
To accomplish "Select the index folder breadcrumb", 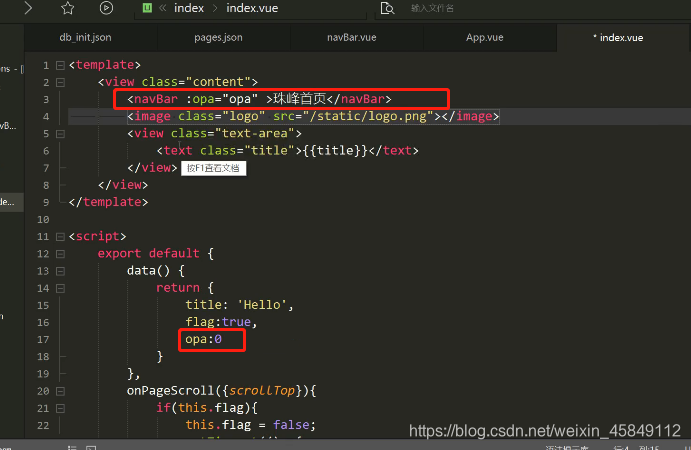I will click(189, 8).
